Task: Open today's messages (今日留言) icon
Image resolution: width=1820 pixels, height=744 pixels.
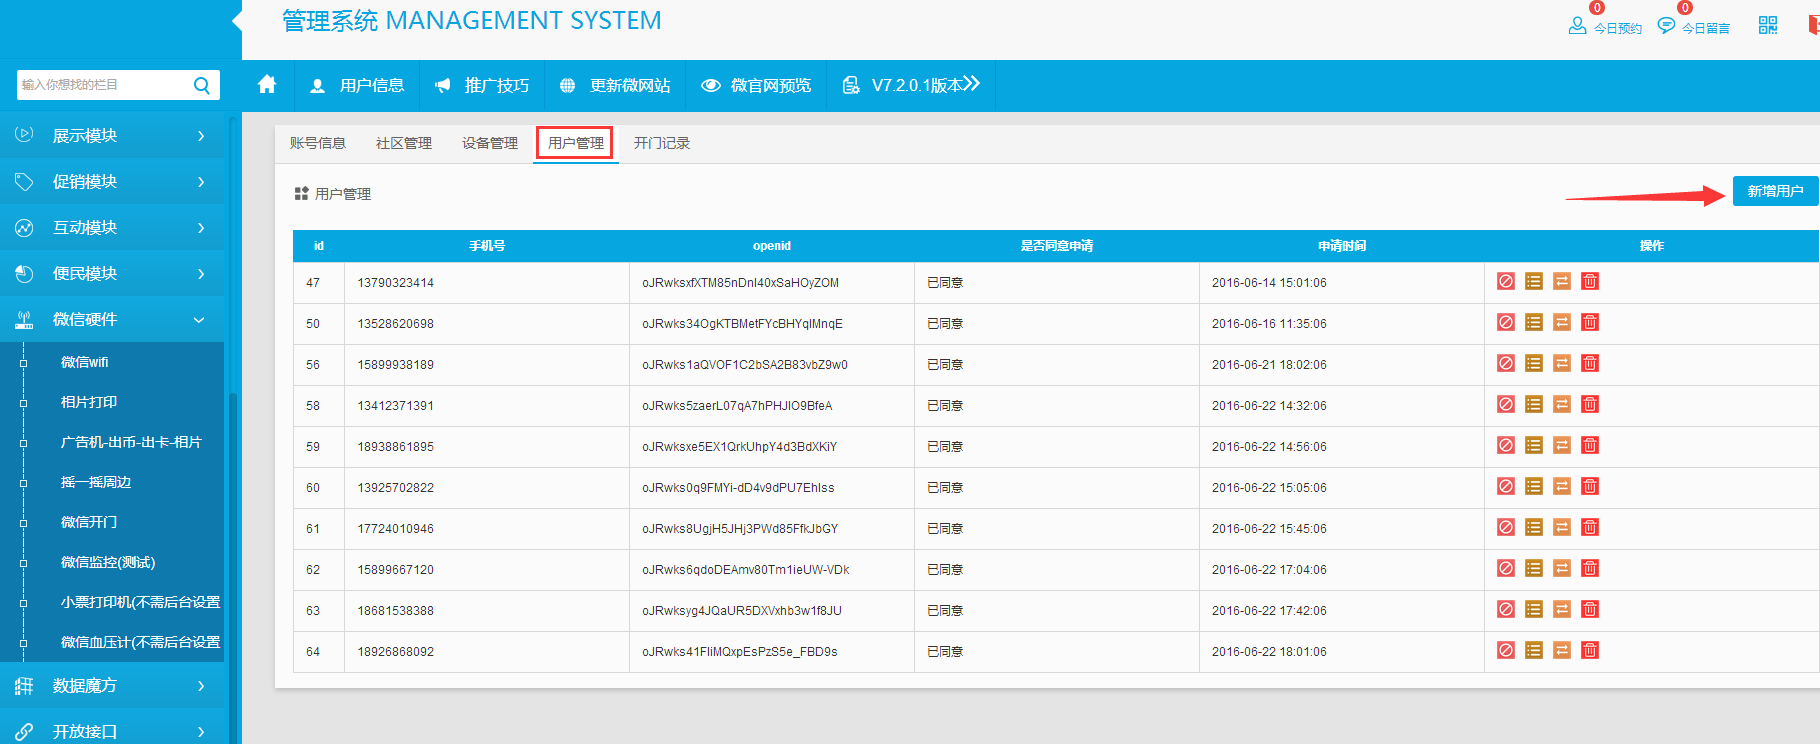Action: point(1666,26)
